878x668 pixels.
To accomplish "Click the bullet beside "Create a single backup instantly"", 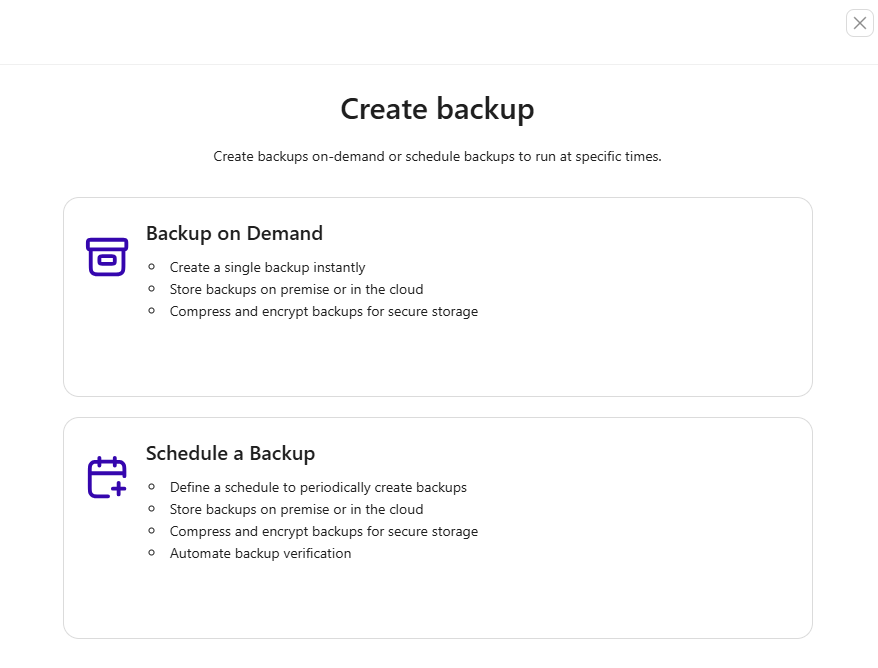I will [x=152, y=267].
